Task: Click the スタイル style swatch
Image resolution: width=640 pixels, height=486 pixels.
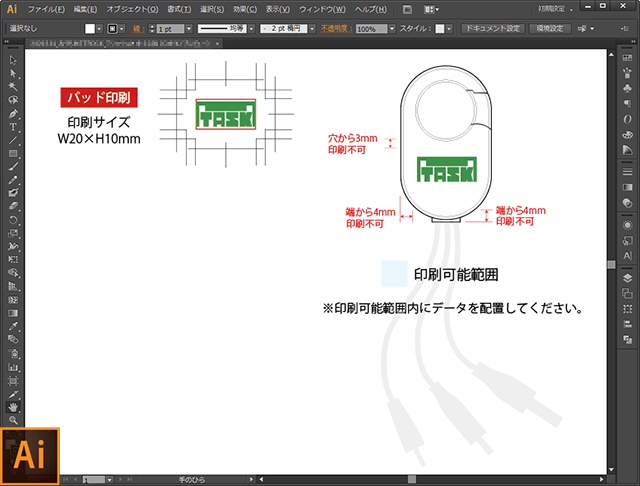Action: (x=440, y=29)
